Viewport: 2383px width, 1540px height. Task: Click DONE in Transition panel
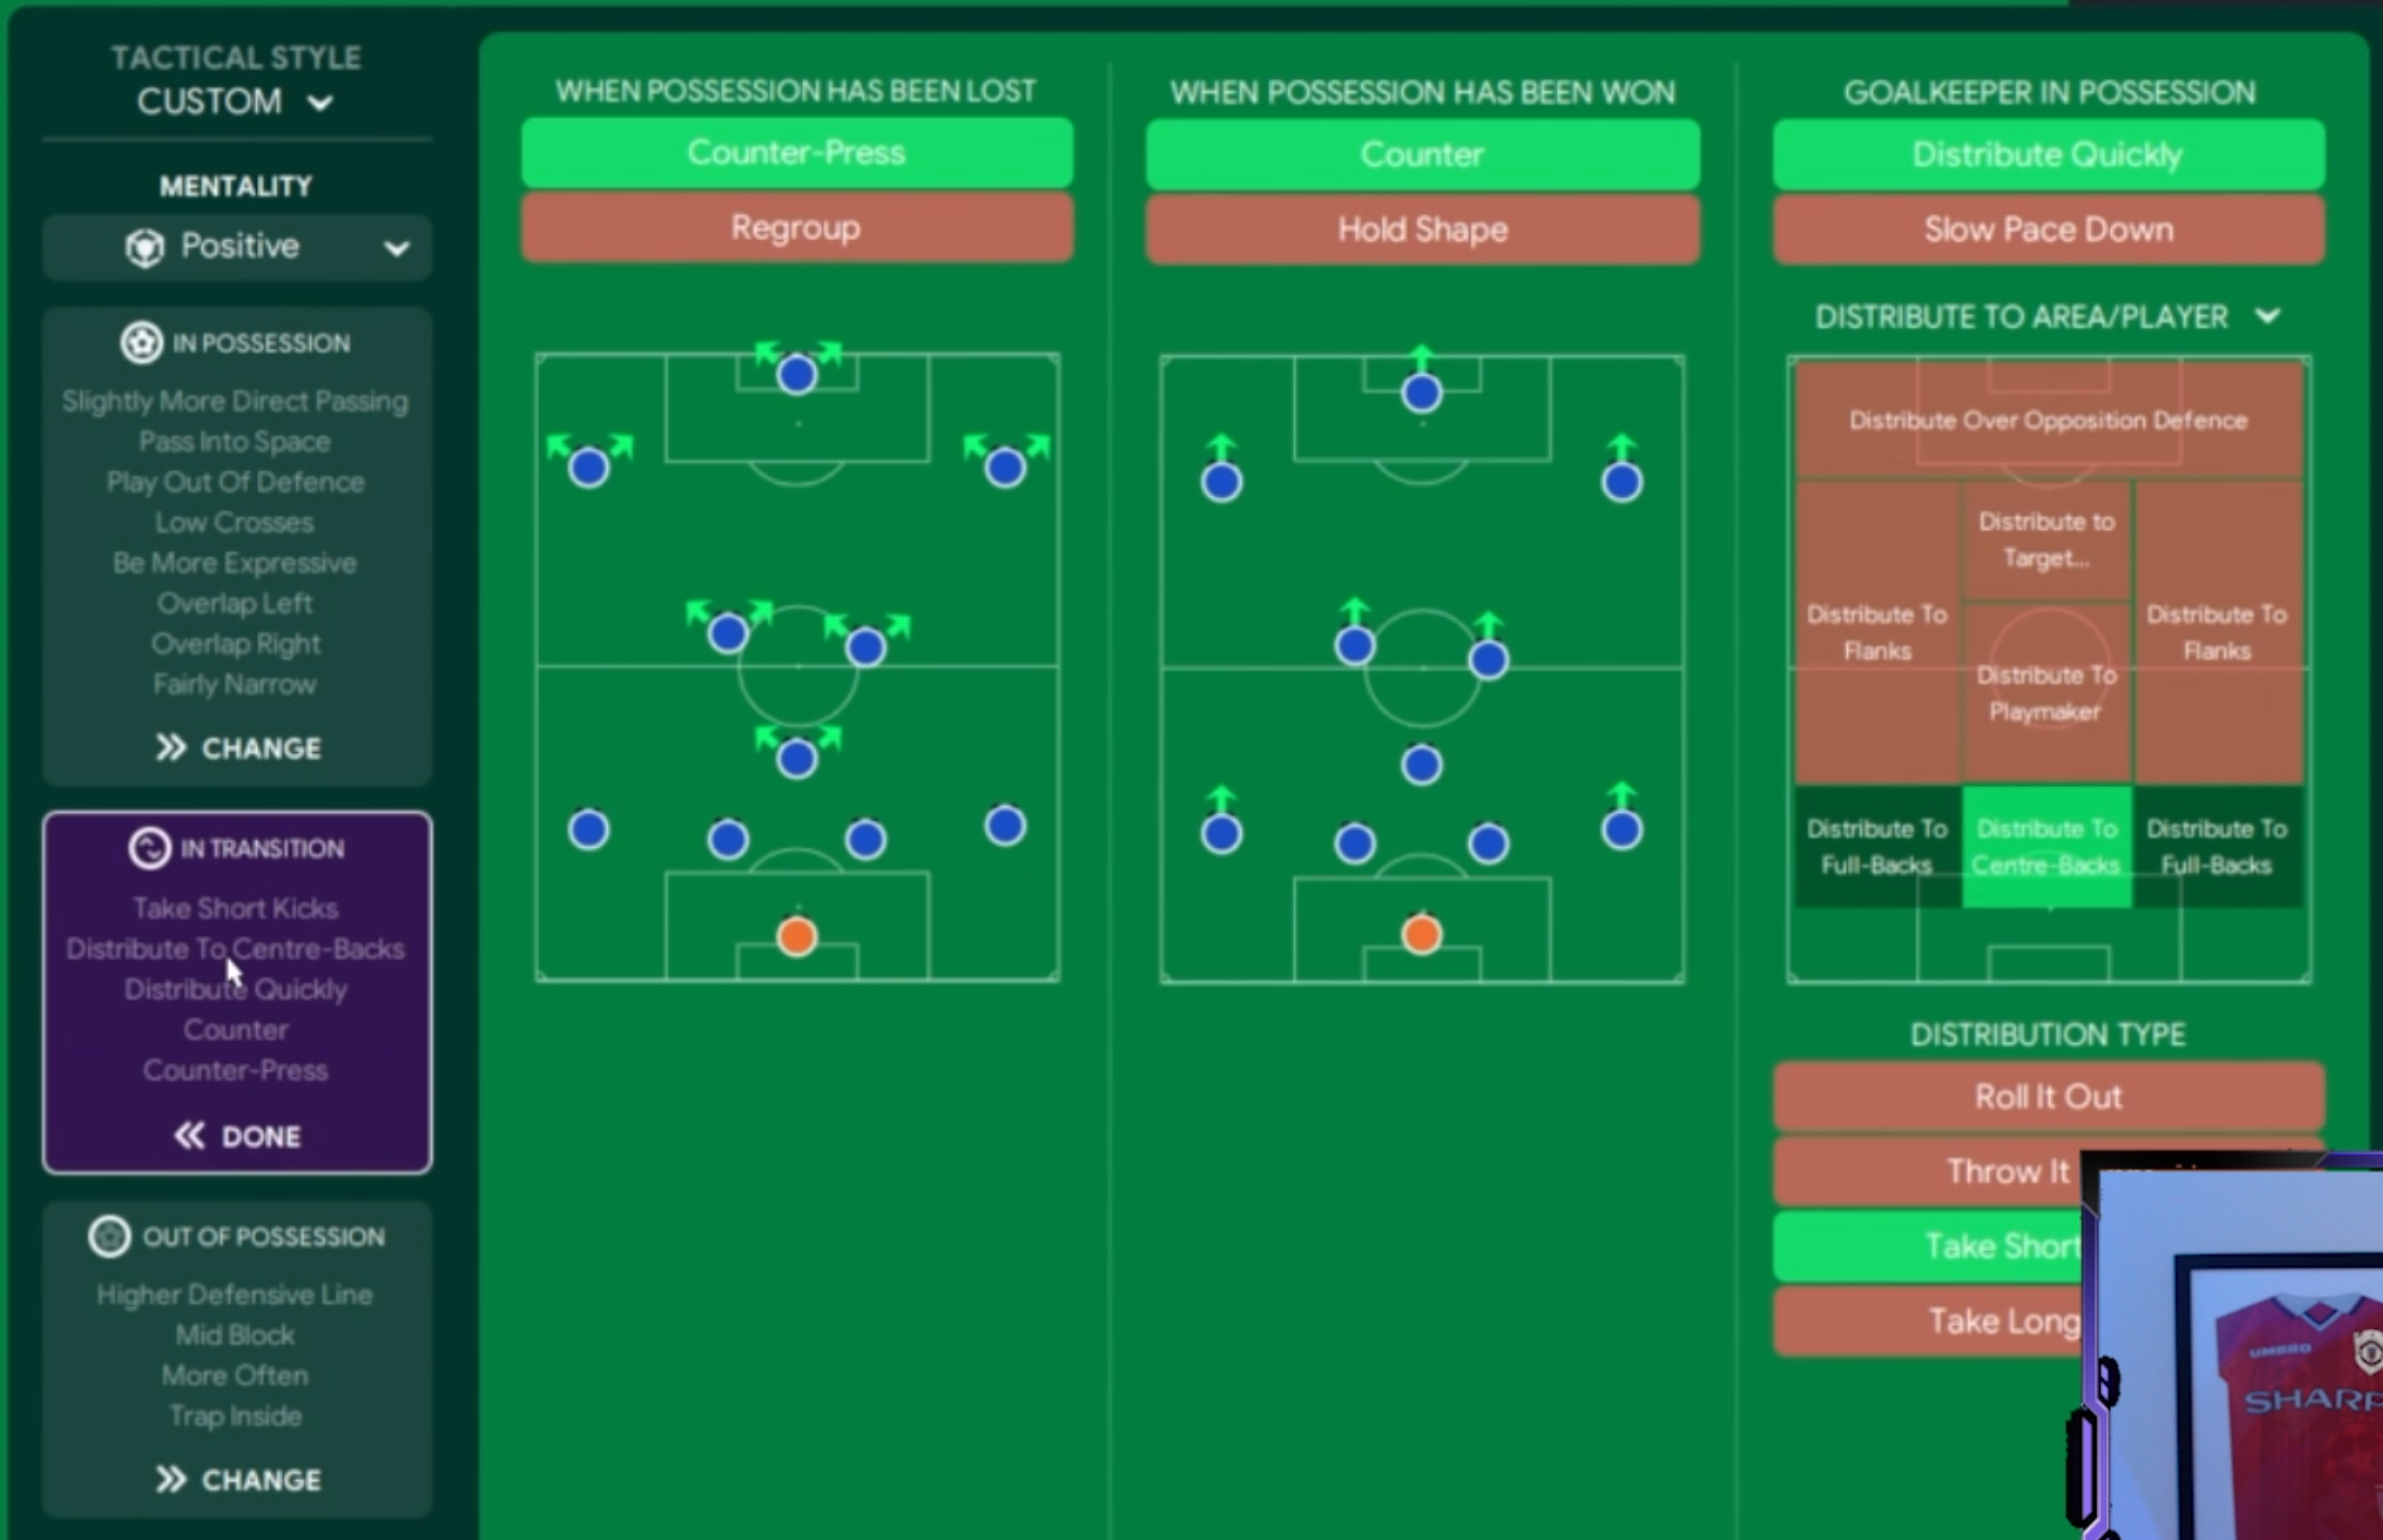[x=236, y=1136]
